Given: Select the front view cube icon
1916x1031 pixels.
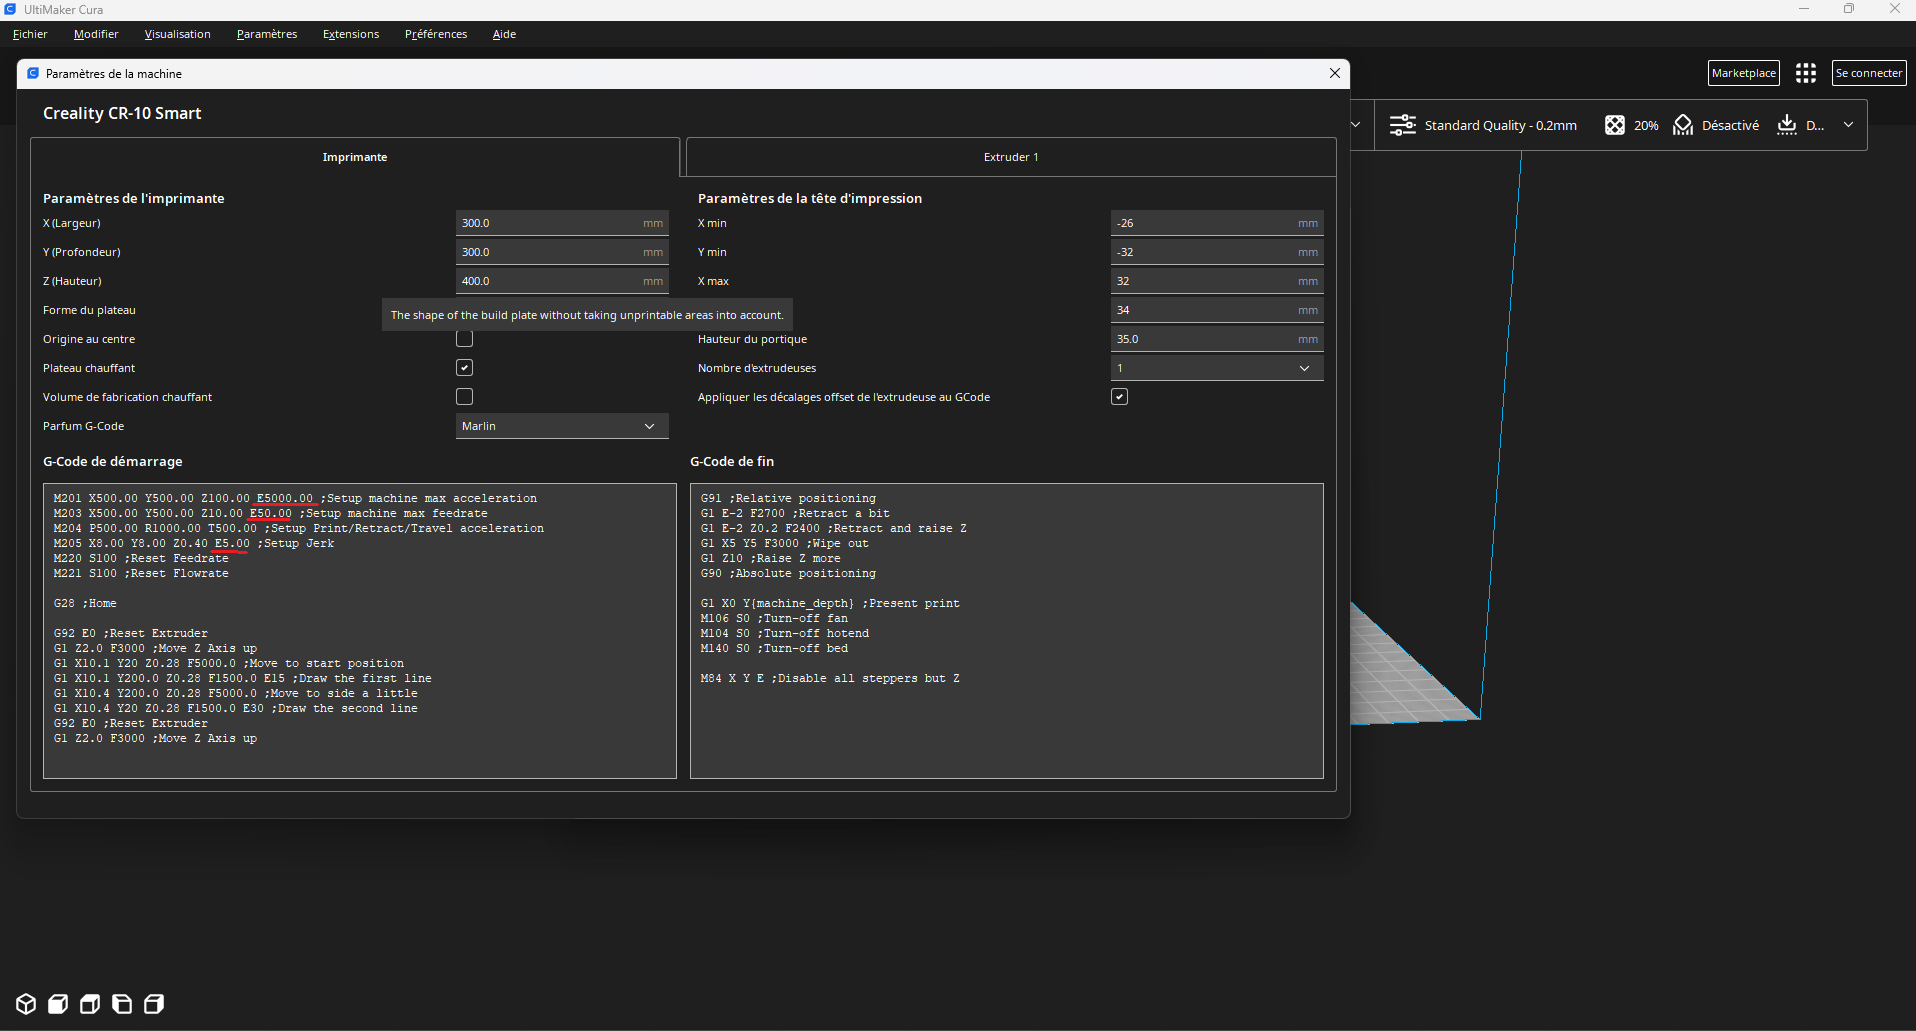Looking at the screenshot, I should point(58,1004).
